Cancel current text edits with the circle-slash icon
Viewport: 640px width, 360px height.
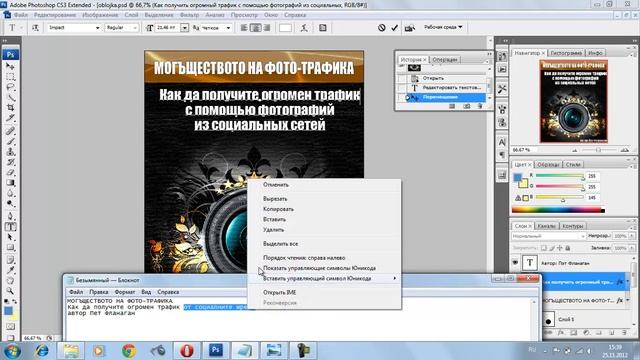click(382, 28)
